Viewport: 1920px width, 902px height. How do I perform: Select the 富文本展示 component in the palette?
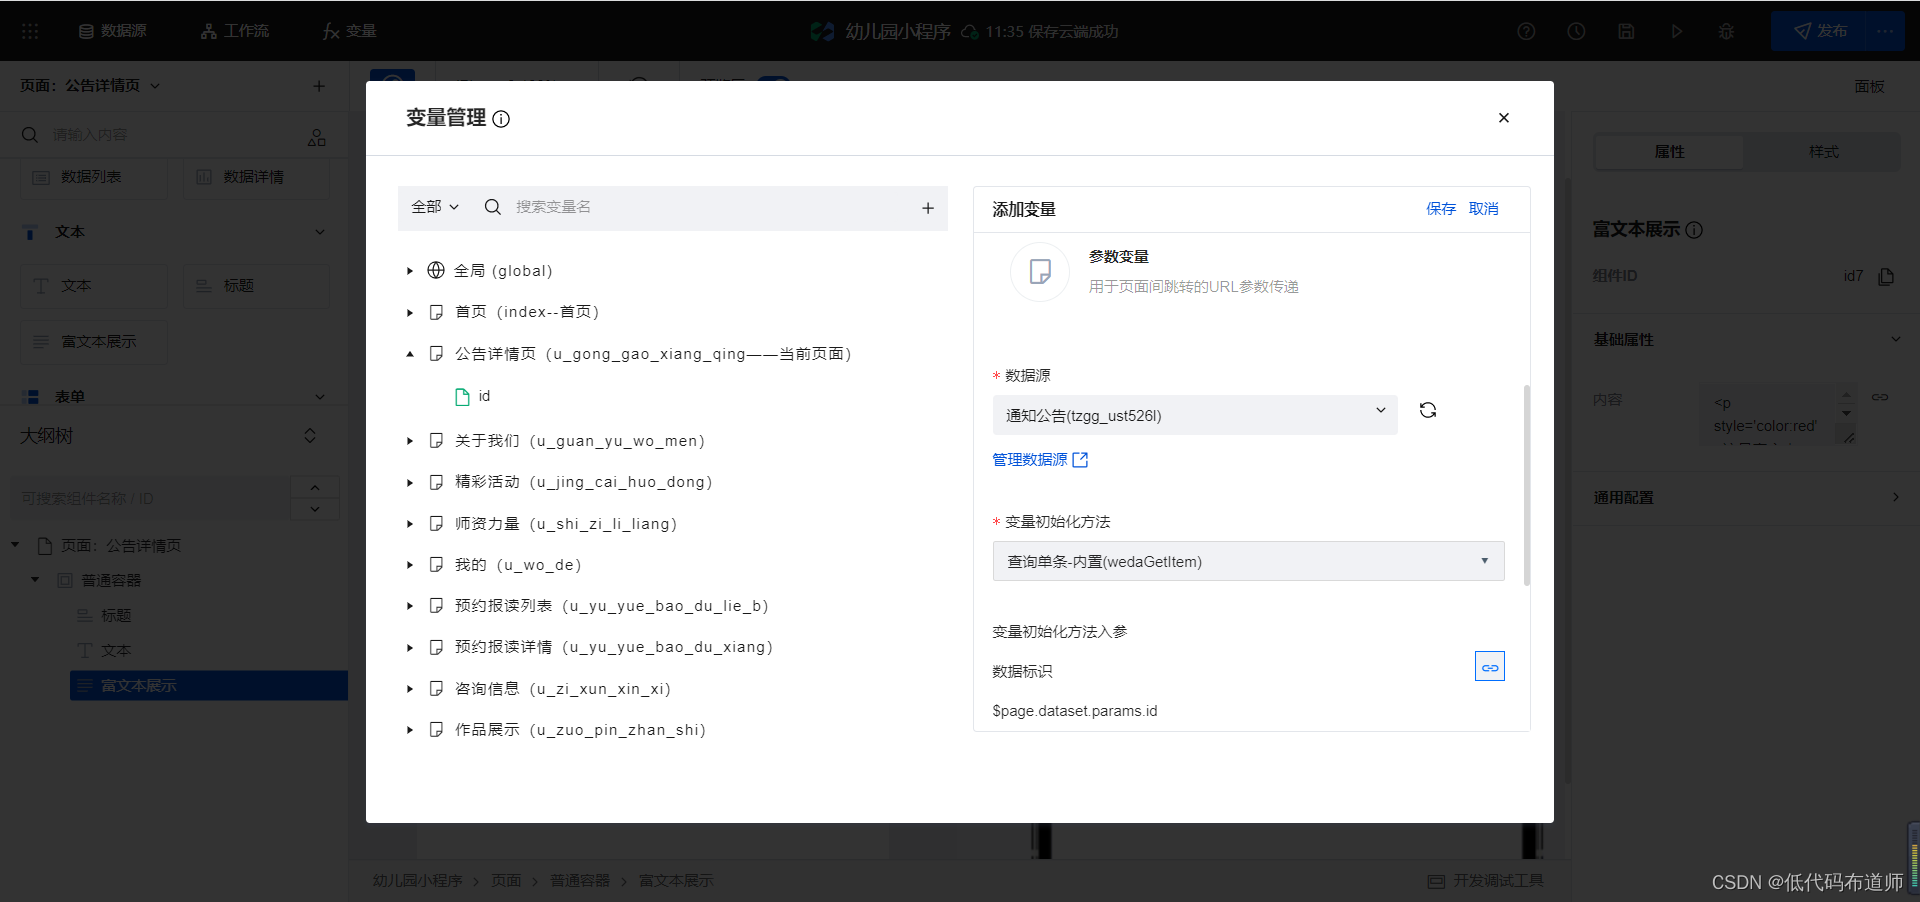94,342
